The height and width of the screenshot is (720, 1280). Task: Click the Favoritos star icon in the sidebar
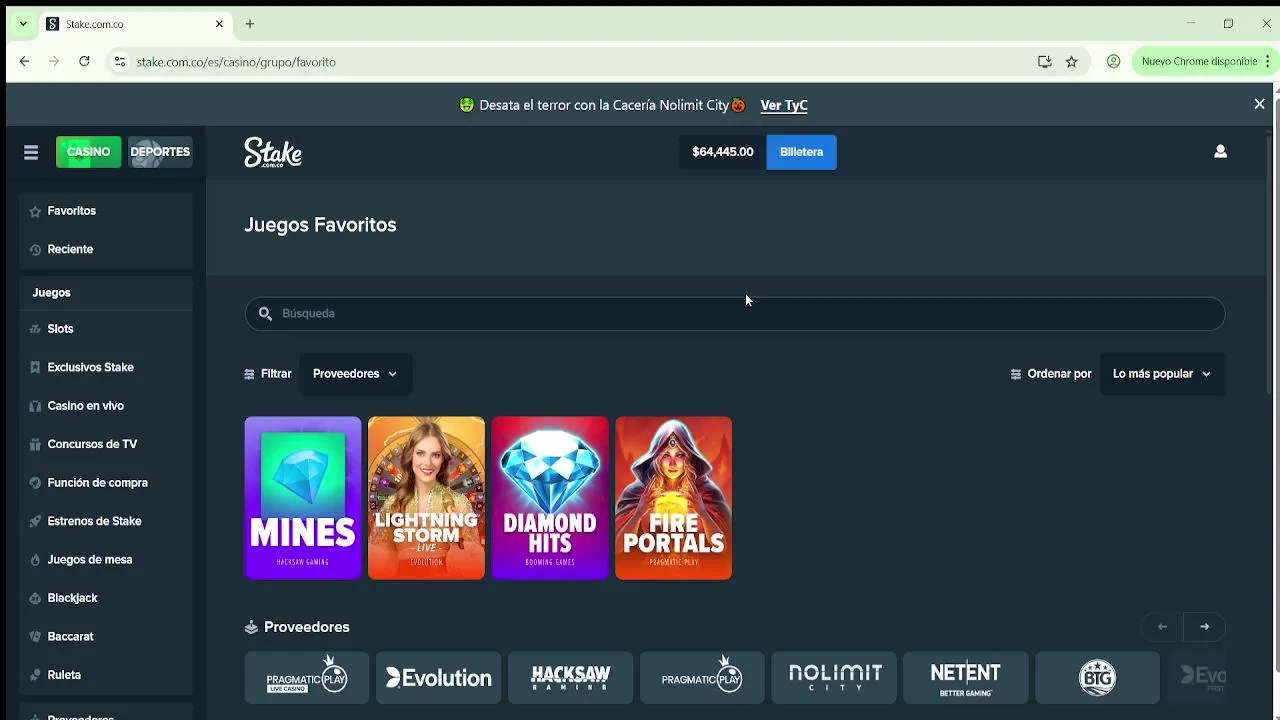pyautogui.click(x=35, y=211)
